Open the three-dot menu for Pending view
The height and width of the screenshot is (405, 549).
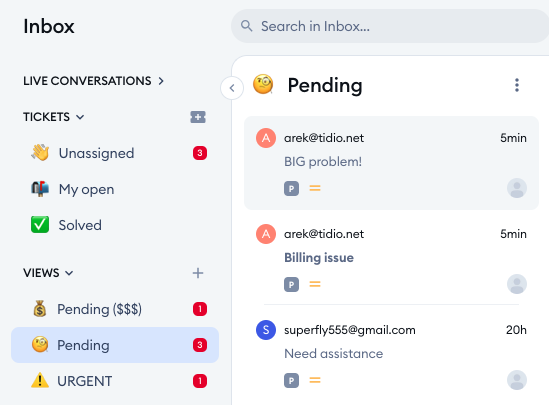point(517,85)
